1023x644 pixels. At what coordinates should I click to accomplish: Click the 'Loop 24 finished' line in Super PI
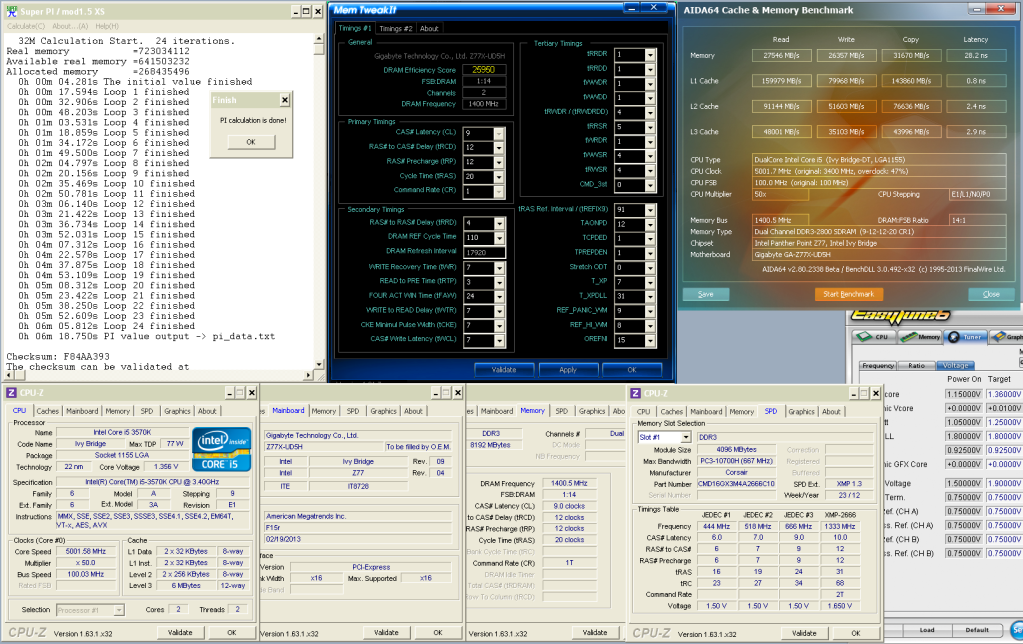pos(107,326)
